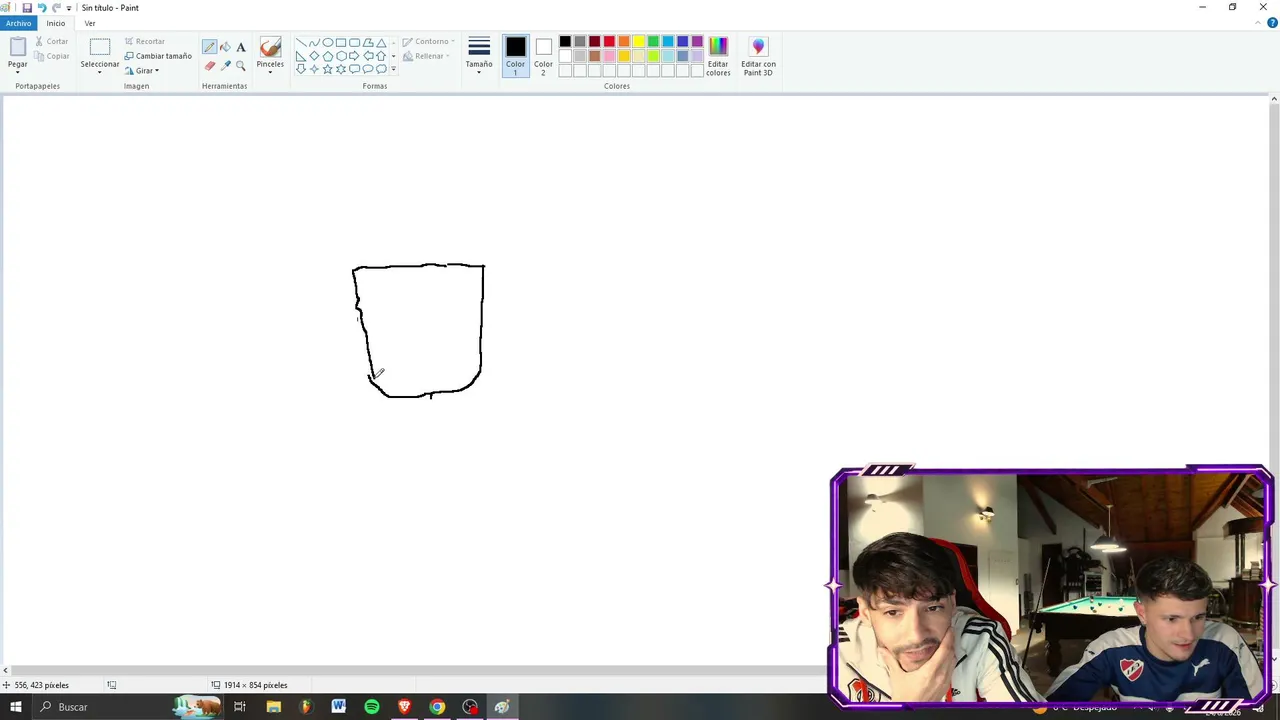The image size is (1280, 720).
Task: Click the Seleccionar rectangle selection icon
Action: coord(100,47)
